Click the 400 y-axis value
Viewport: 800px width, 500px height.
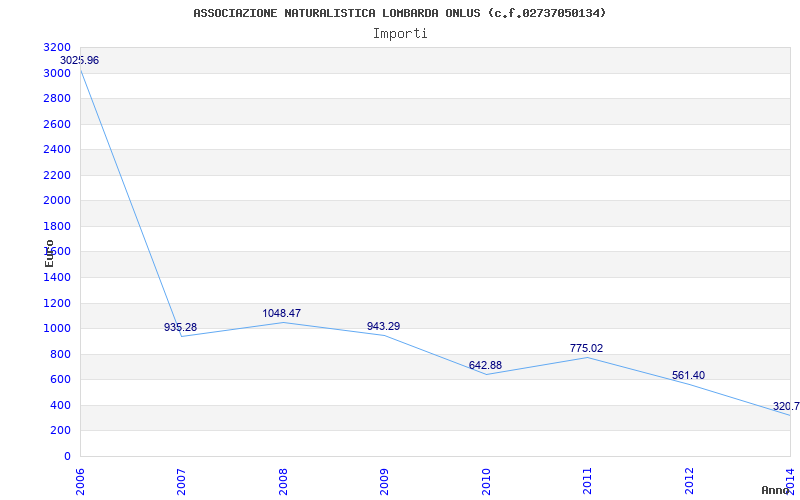[61, 405]
